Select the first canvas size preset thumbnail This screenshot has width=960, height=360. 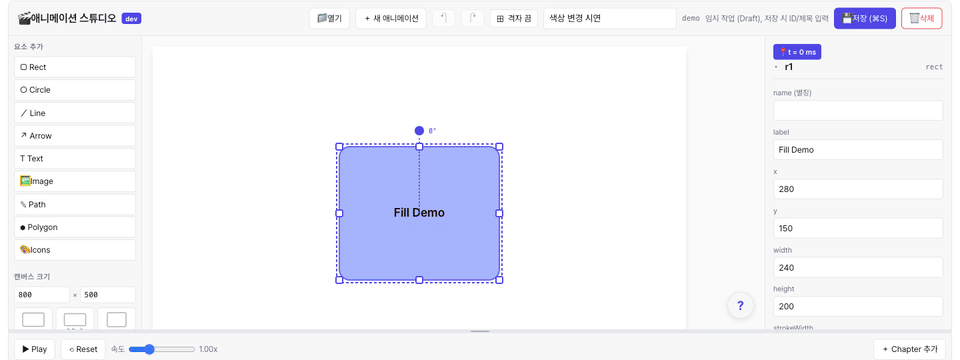tap(33, 319)
